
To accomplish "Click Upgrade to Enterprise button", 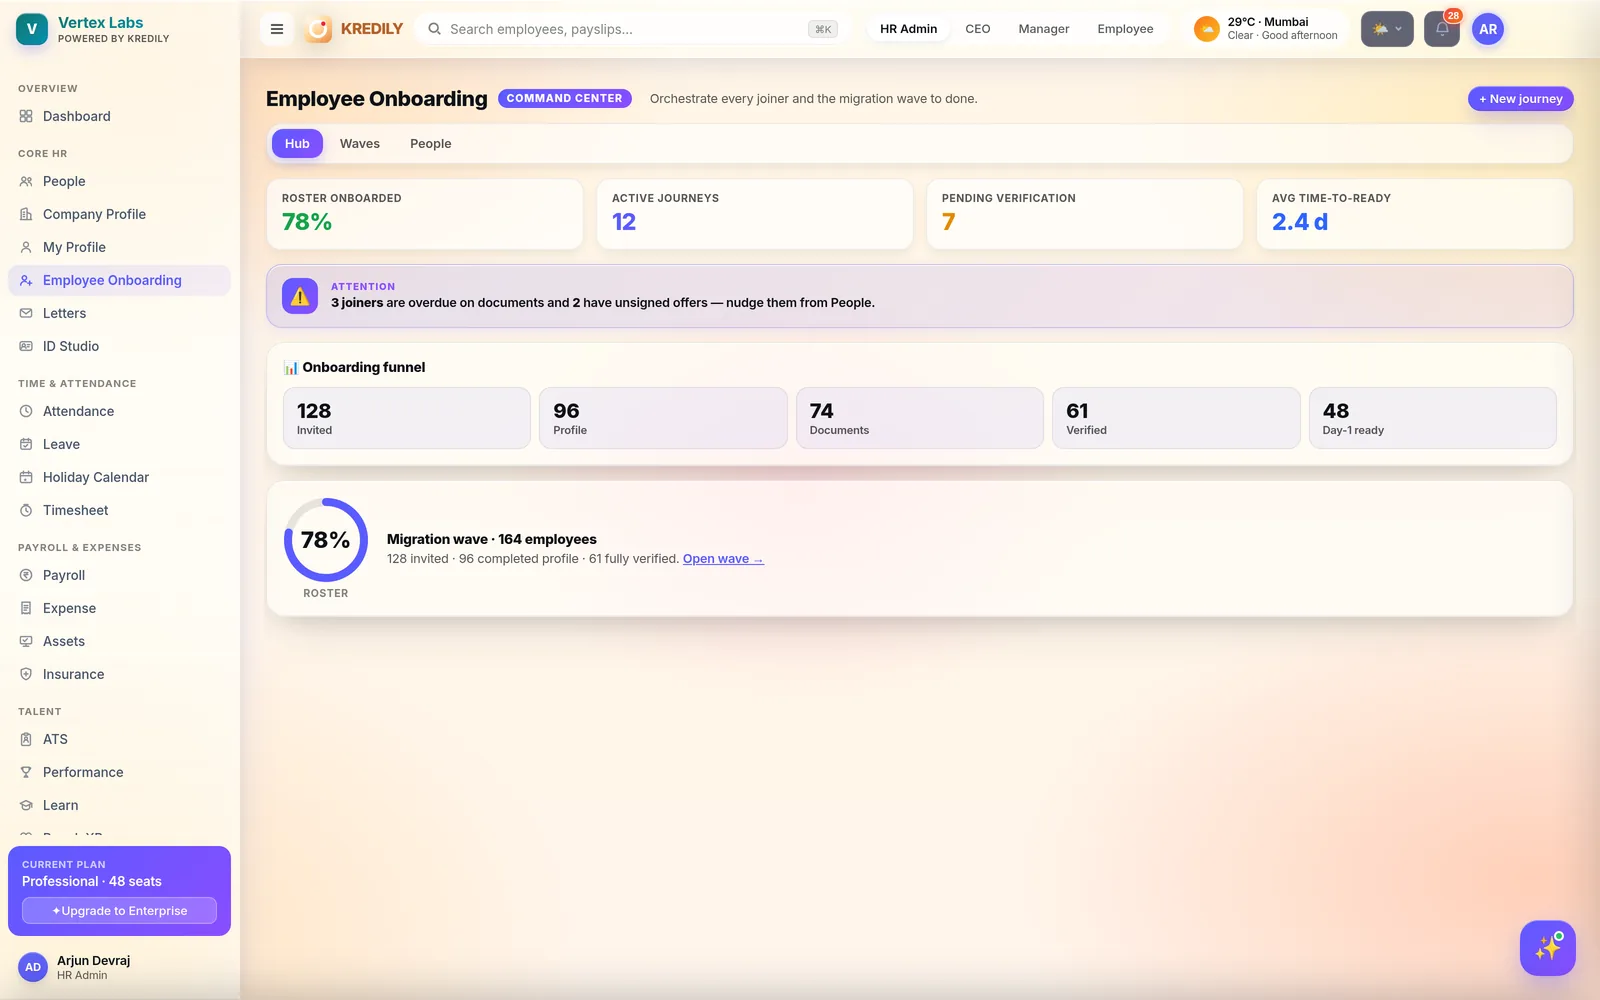I will pos(120,911).
